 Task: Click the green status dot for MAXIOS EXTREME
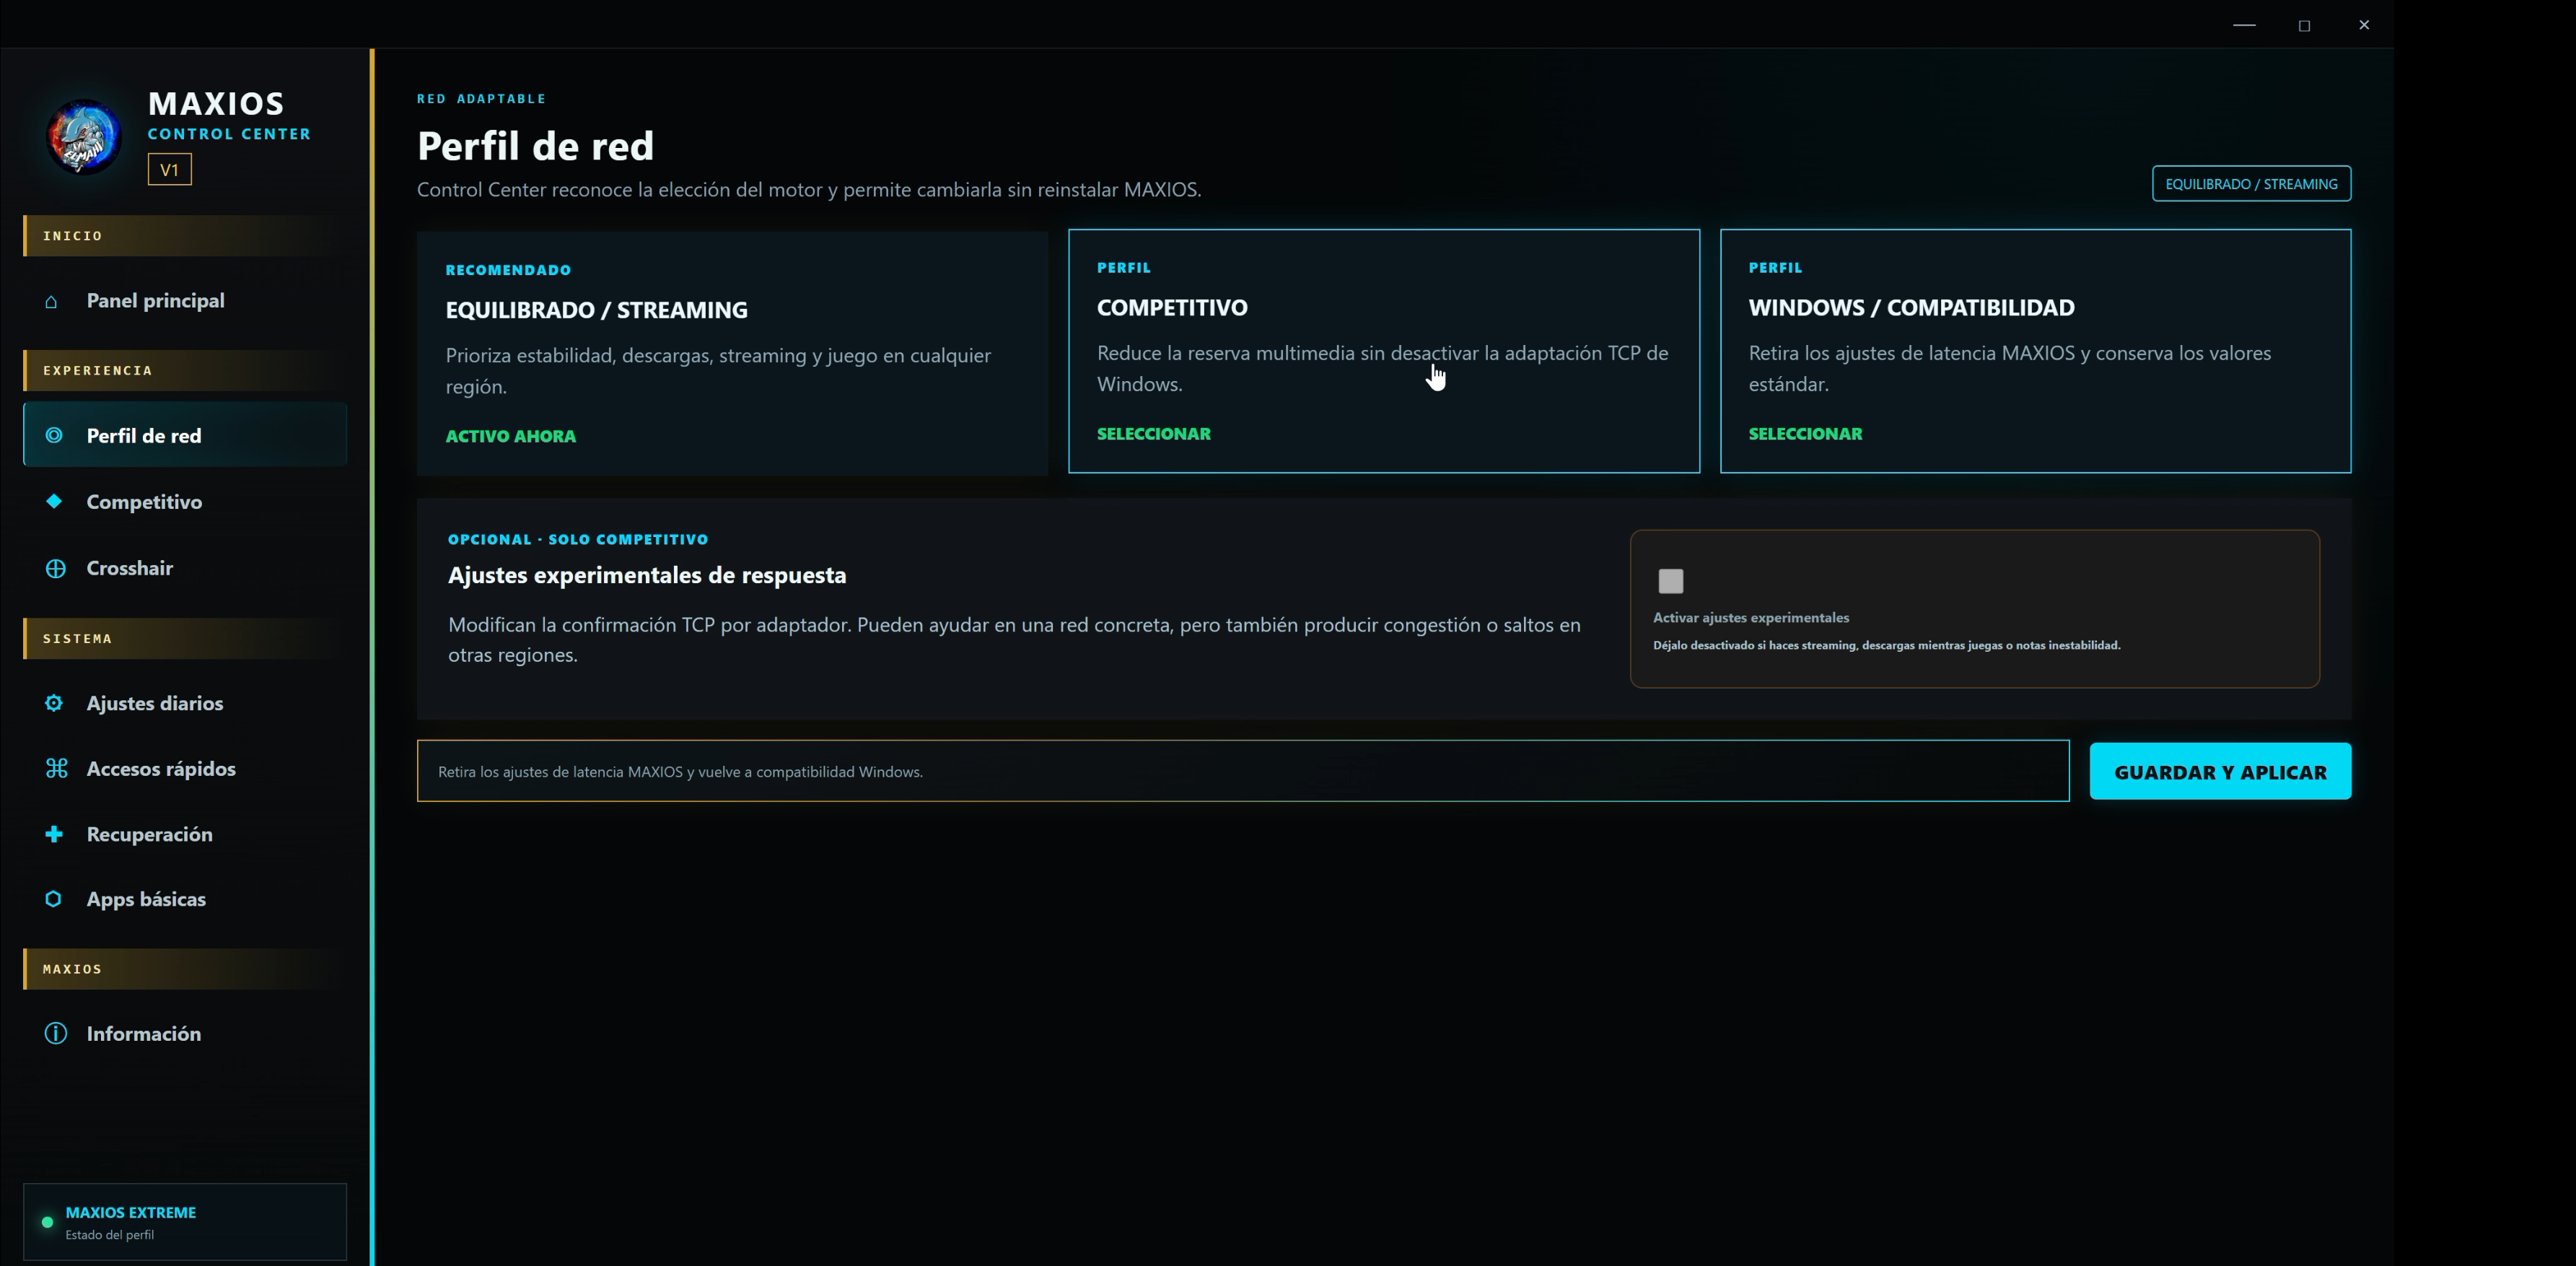pyautogui.click(x=47, y=1222)
